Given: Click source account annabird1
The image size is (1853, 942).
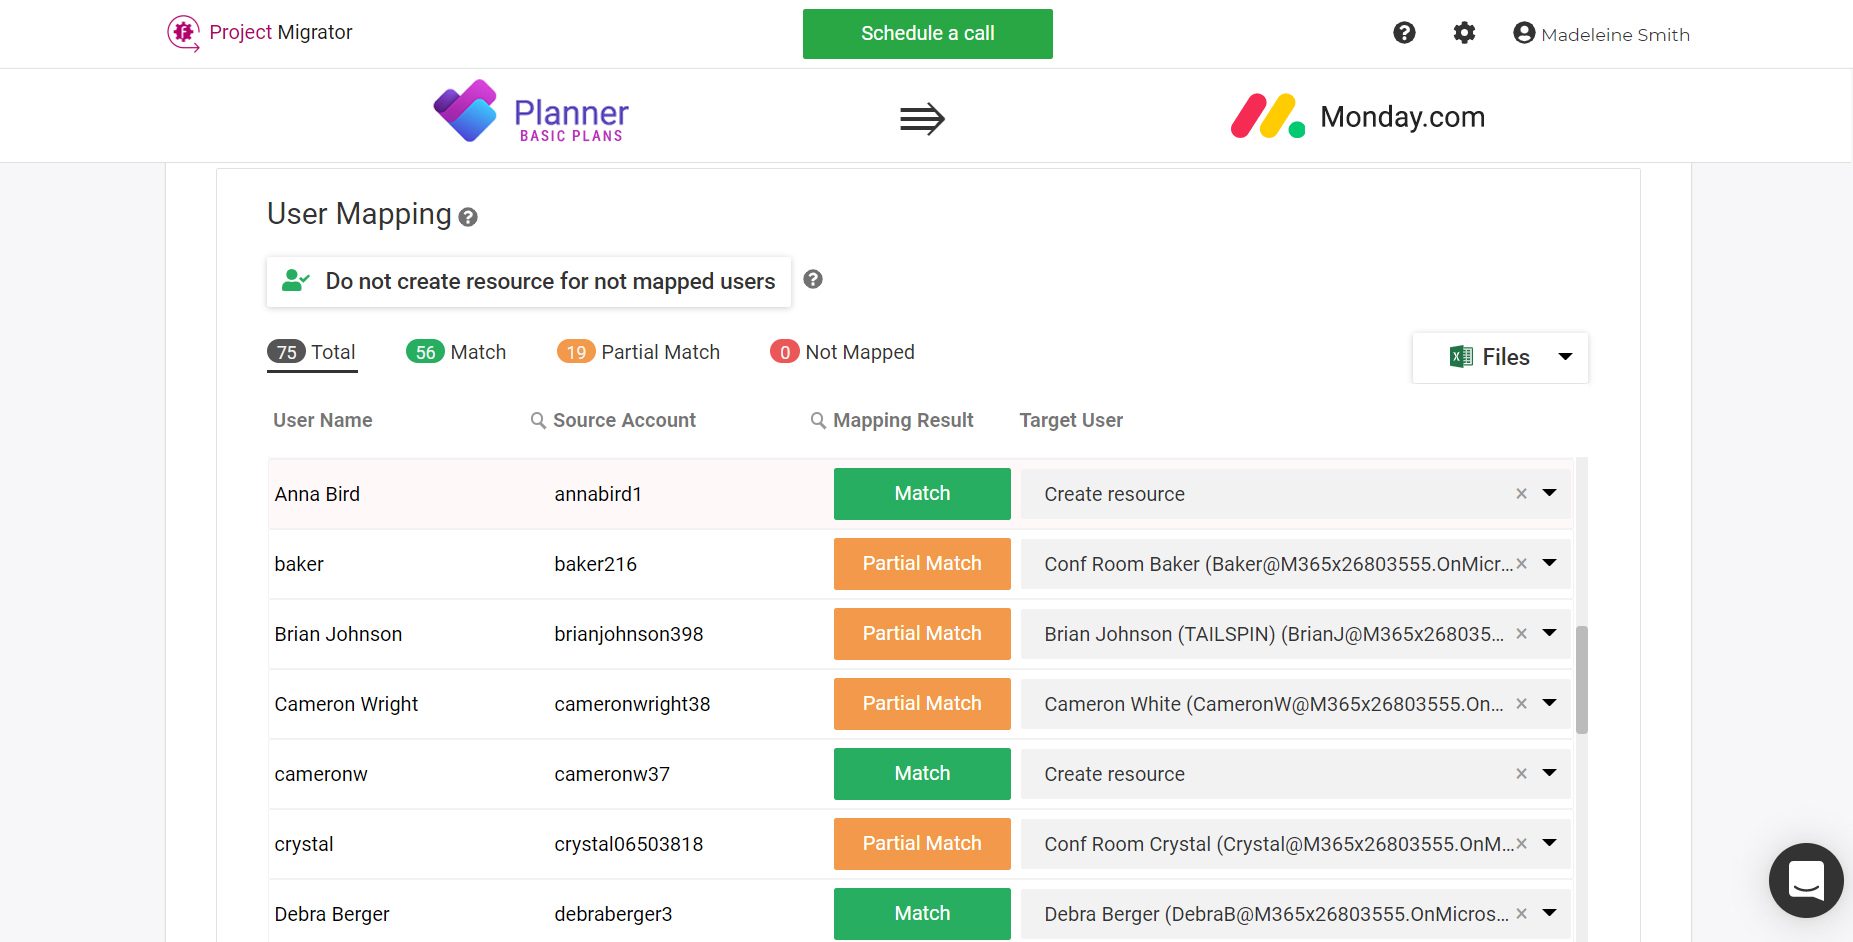Looking at the screenshot, I should (598, 495).
